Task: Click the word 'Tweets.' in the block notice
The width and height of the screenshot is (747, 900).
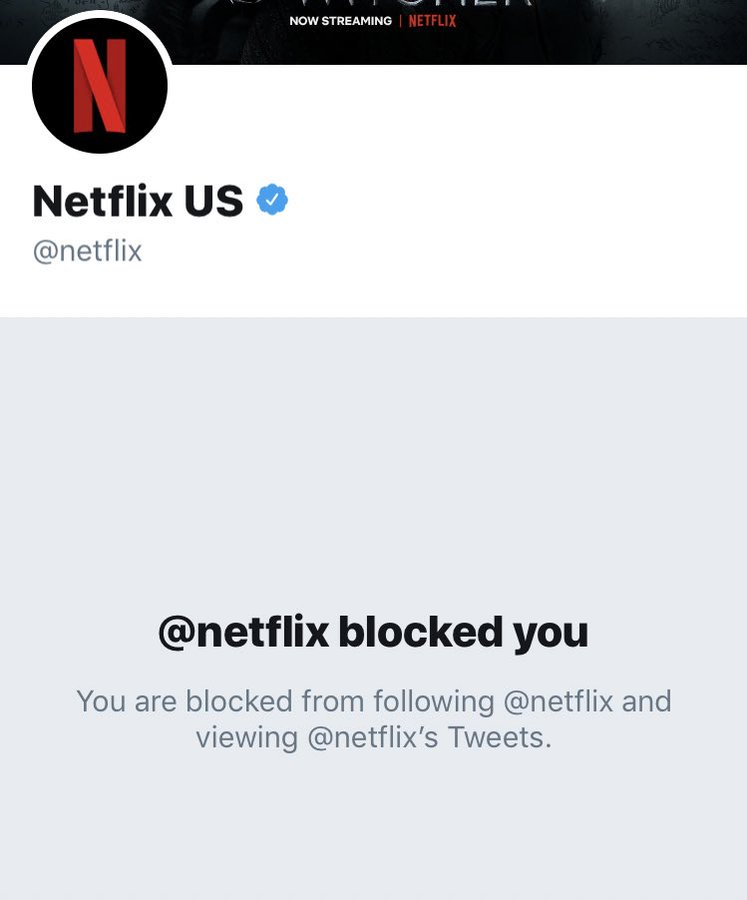Action: pyautogui.click(x=500, y=738)
